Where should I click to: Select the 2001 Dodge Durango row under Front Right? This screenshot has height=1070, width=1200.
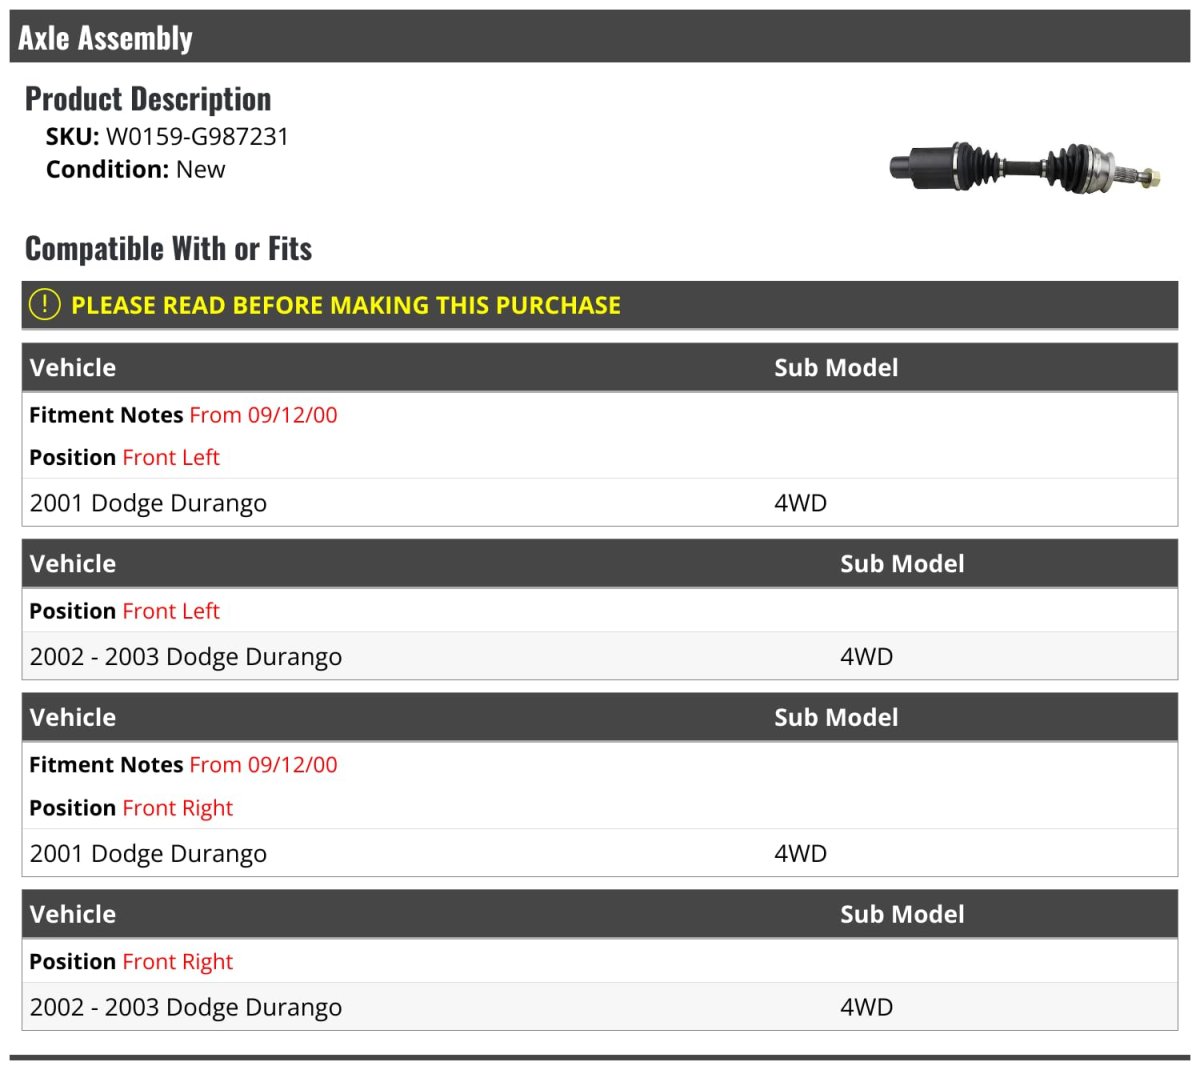pos(148,854)
